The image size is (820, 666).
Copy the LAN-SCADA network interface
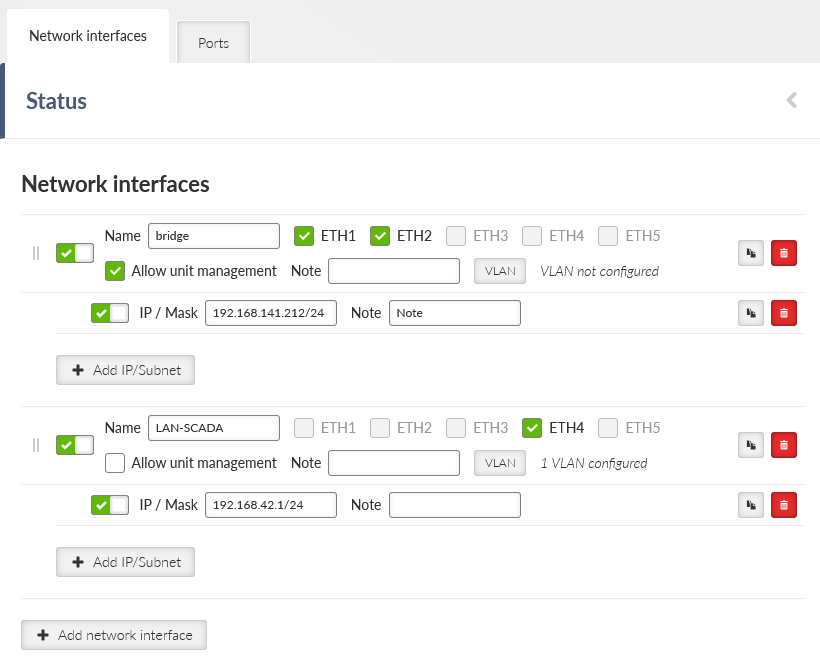tap(751, 445)
